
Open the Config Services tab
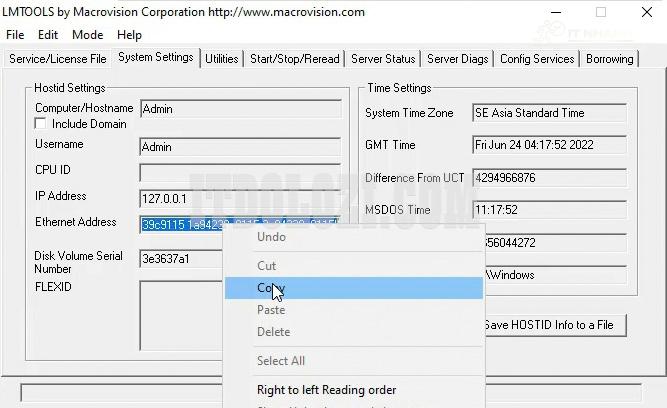point(537,59)
